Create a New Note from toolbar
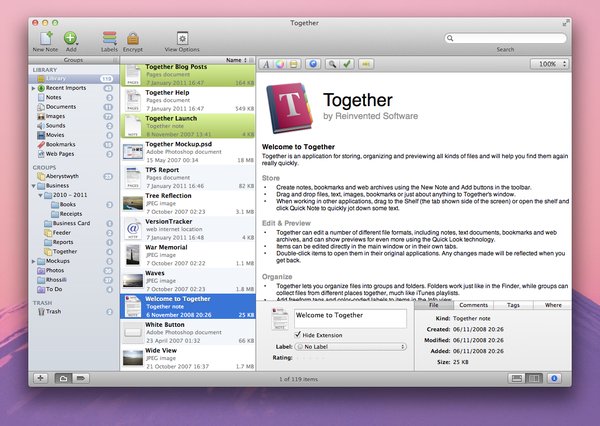The height and width of the screenshot is (426, 600). [46, 41]
